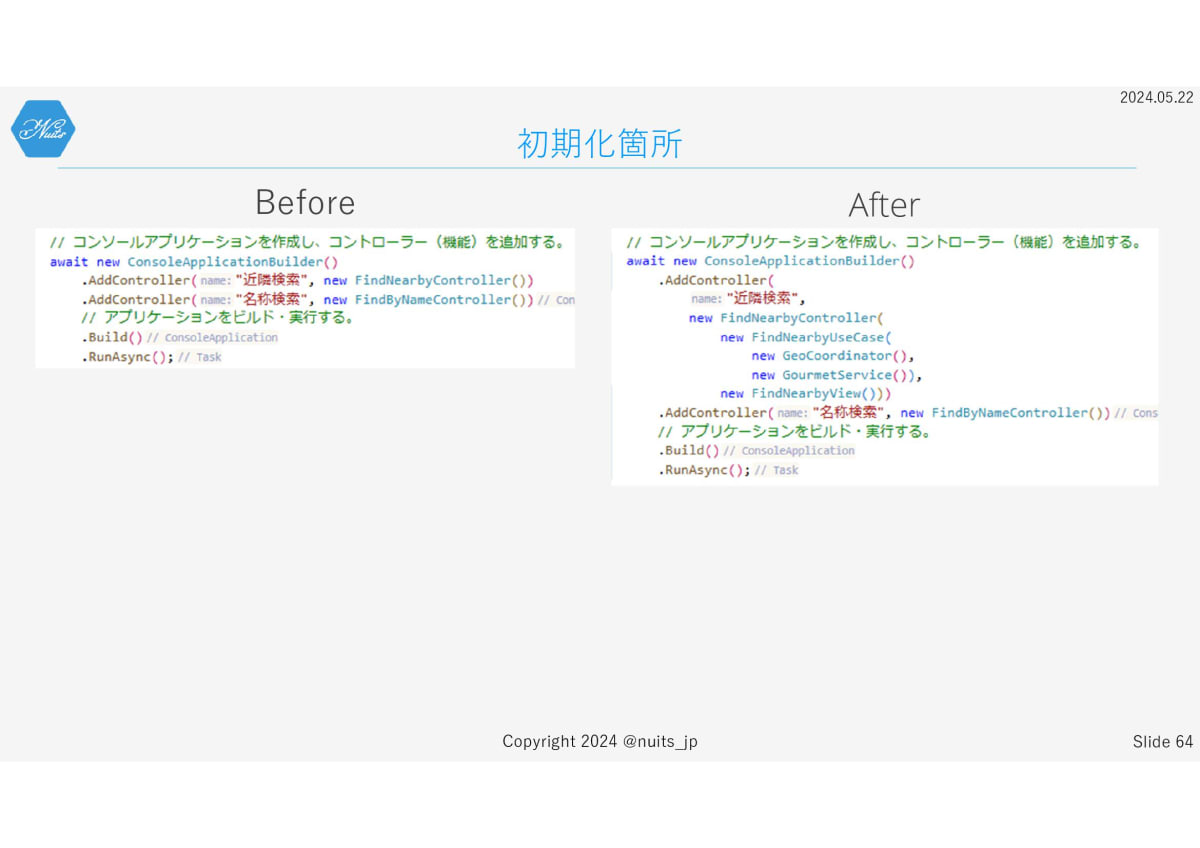This screenshot has width=1200, height=848.
Task: Click "近隣検索" string in Before code
Action: (x=271, y=280)
